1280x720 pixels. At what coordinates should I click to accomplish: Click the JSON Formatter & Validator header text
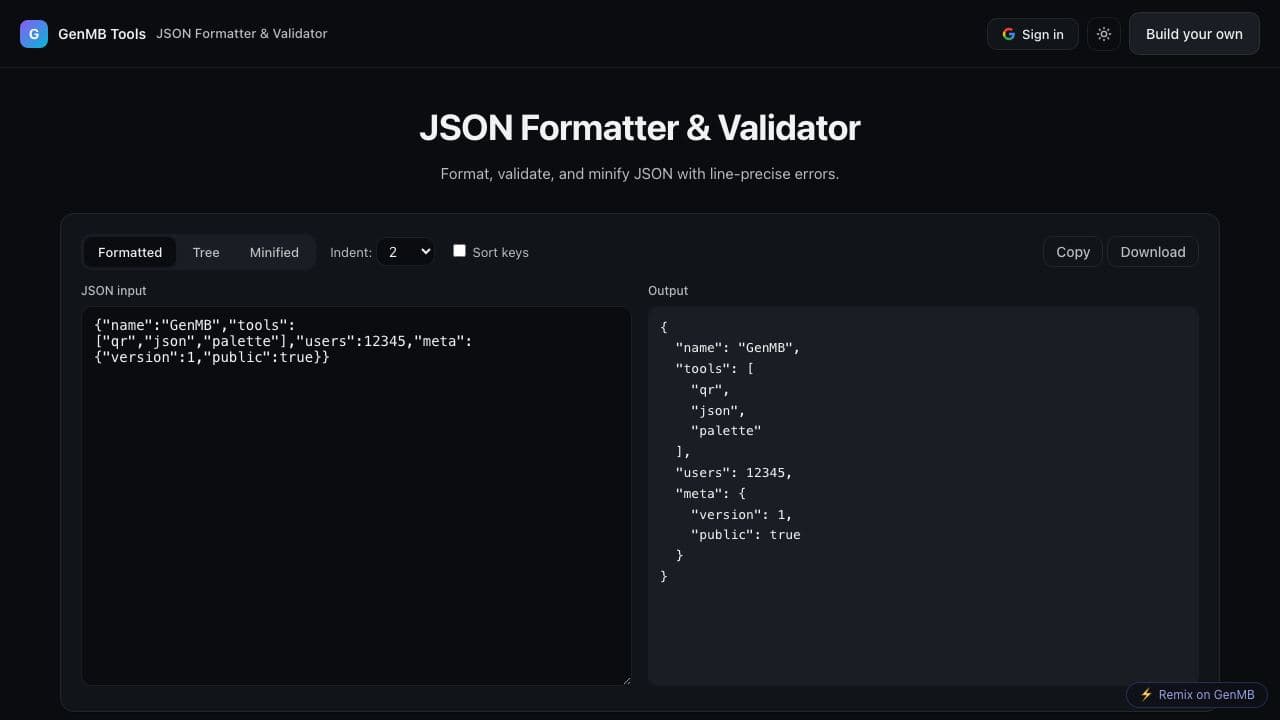pos(242,34)
